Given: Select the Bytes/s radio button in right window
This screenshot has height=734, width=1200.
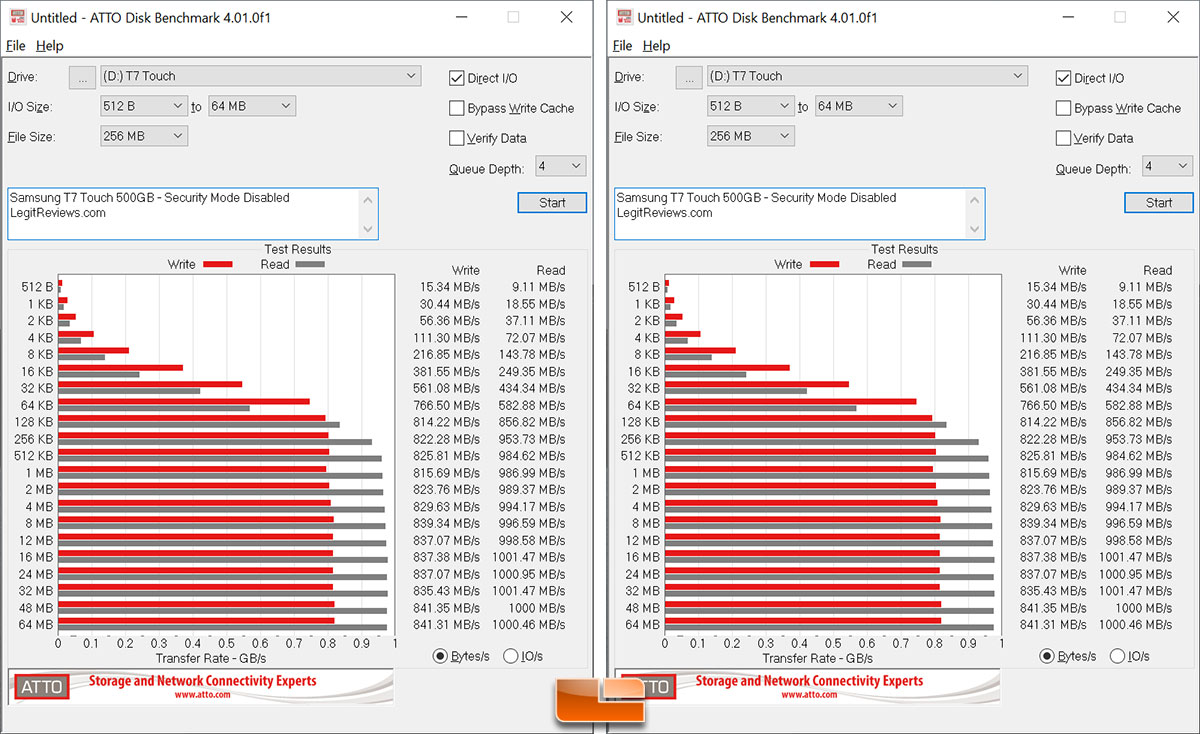Looking at the screenshot, I should click(1047, 656).
